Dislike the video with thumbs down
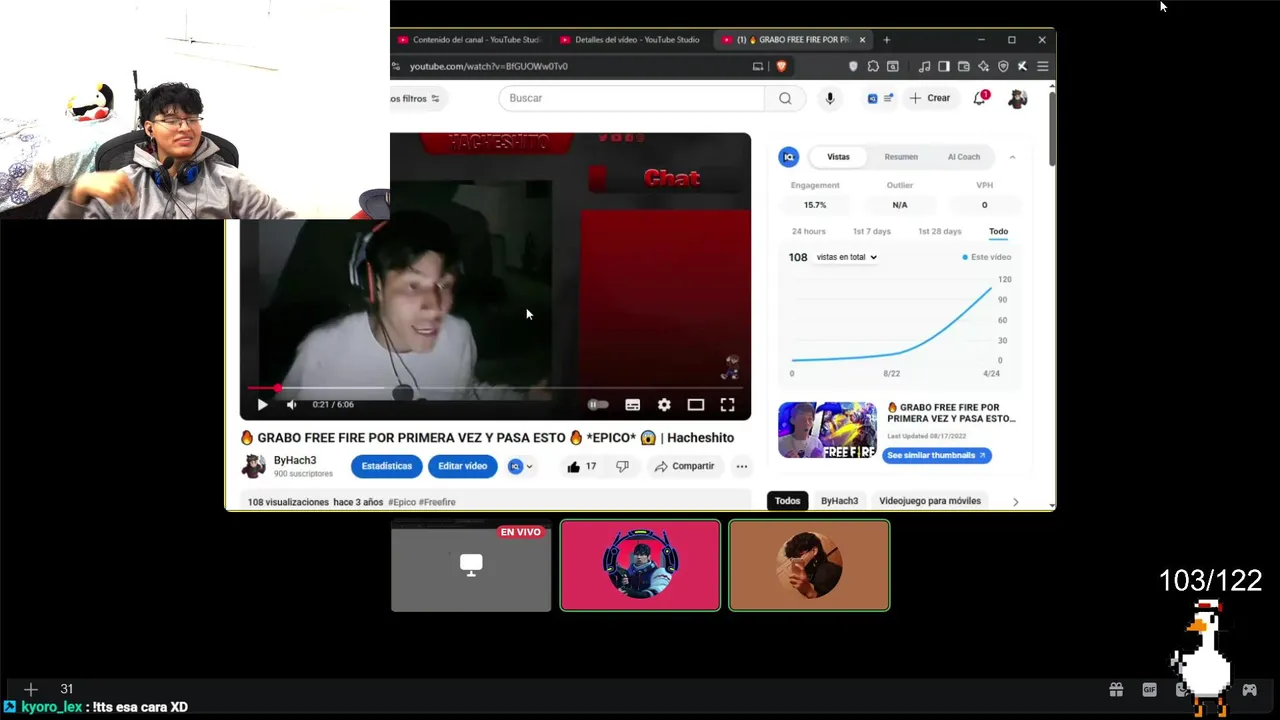Image resolution: width=1280 pixels, height=720 pixels. click(x=622, y=466)
